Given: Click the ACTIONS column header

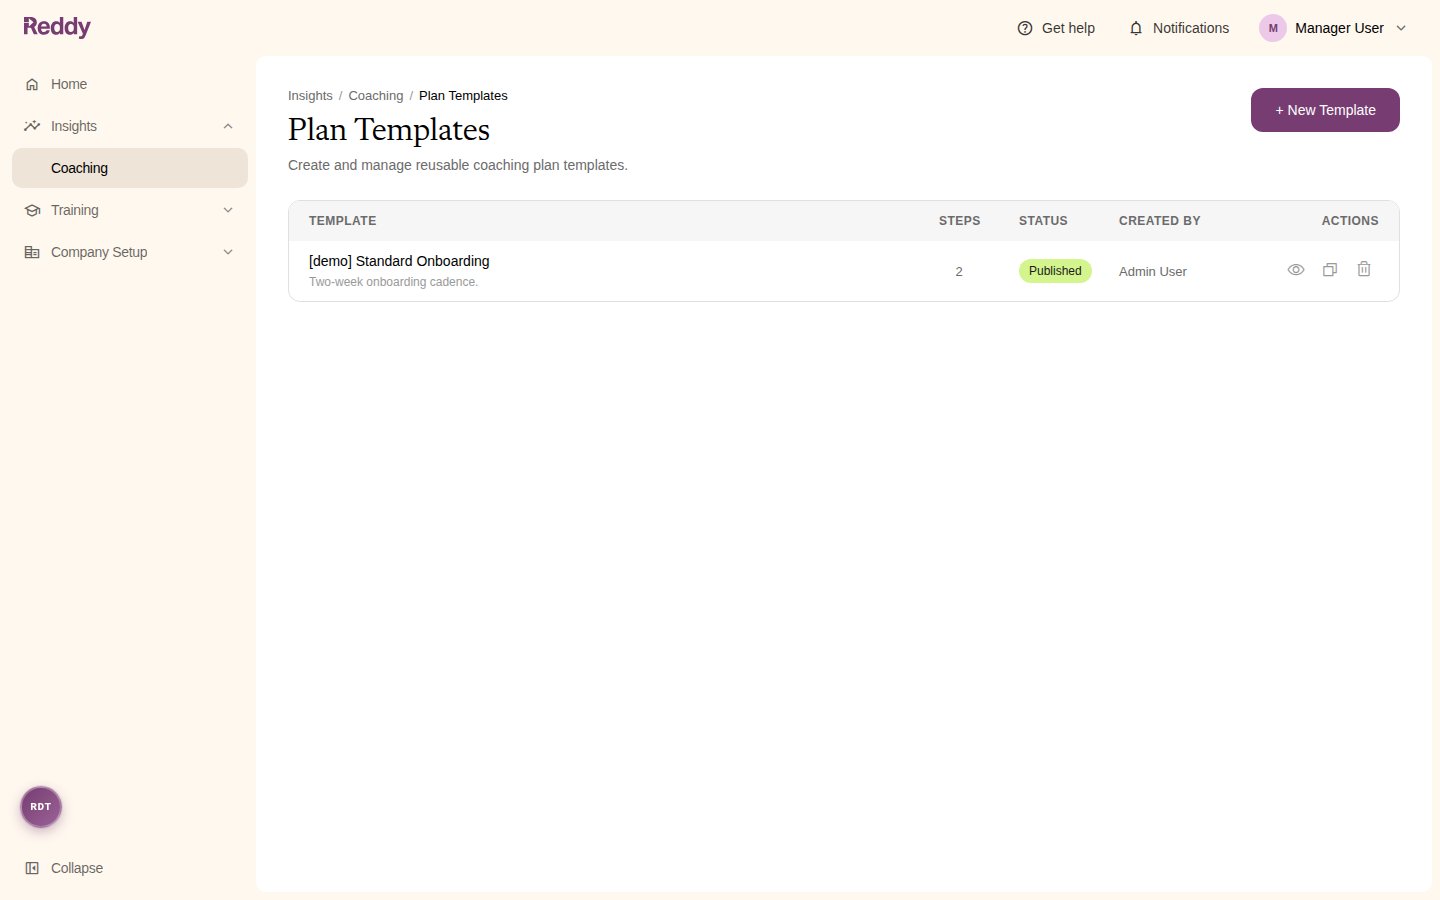Looking at the screenshot, I should (1350, 221).
